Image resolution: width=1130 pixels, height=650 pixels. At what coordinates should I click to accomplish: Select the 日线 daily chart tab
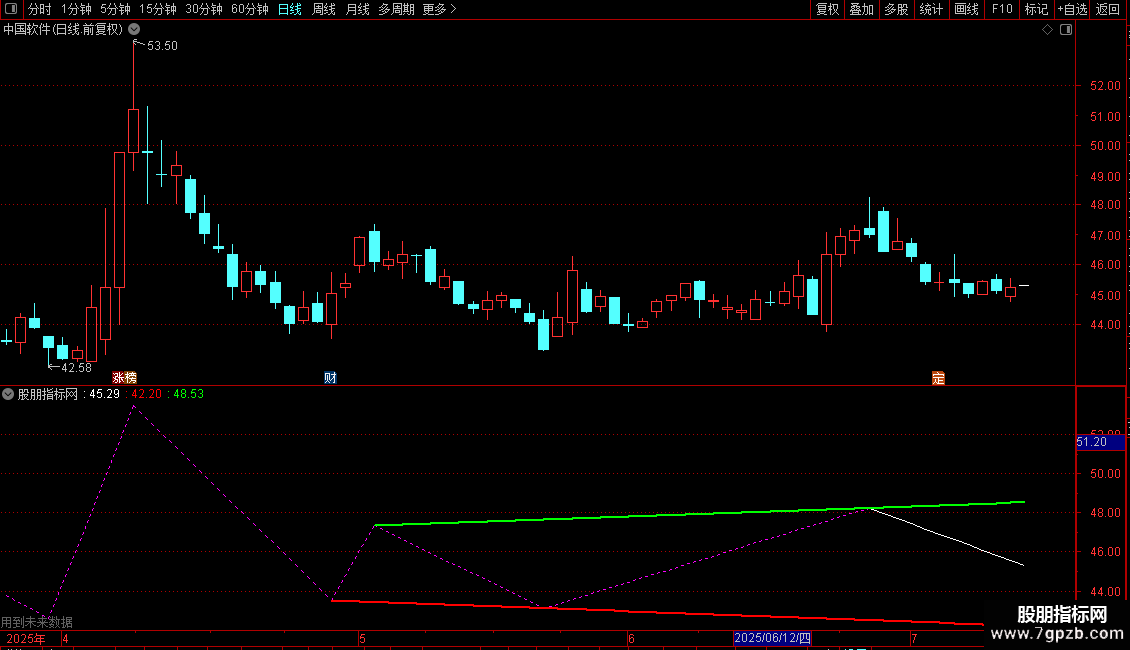point(290,9)
